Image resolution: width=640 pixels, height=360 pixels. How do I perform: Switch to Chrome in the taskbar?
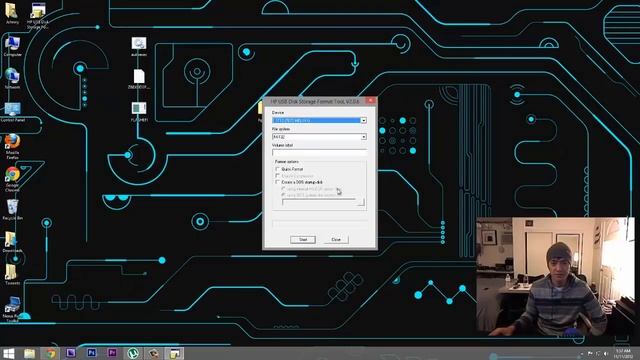click(50, 353)
